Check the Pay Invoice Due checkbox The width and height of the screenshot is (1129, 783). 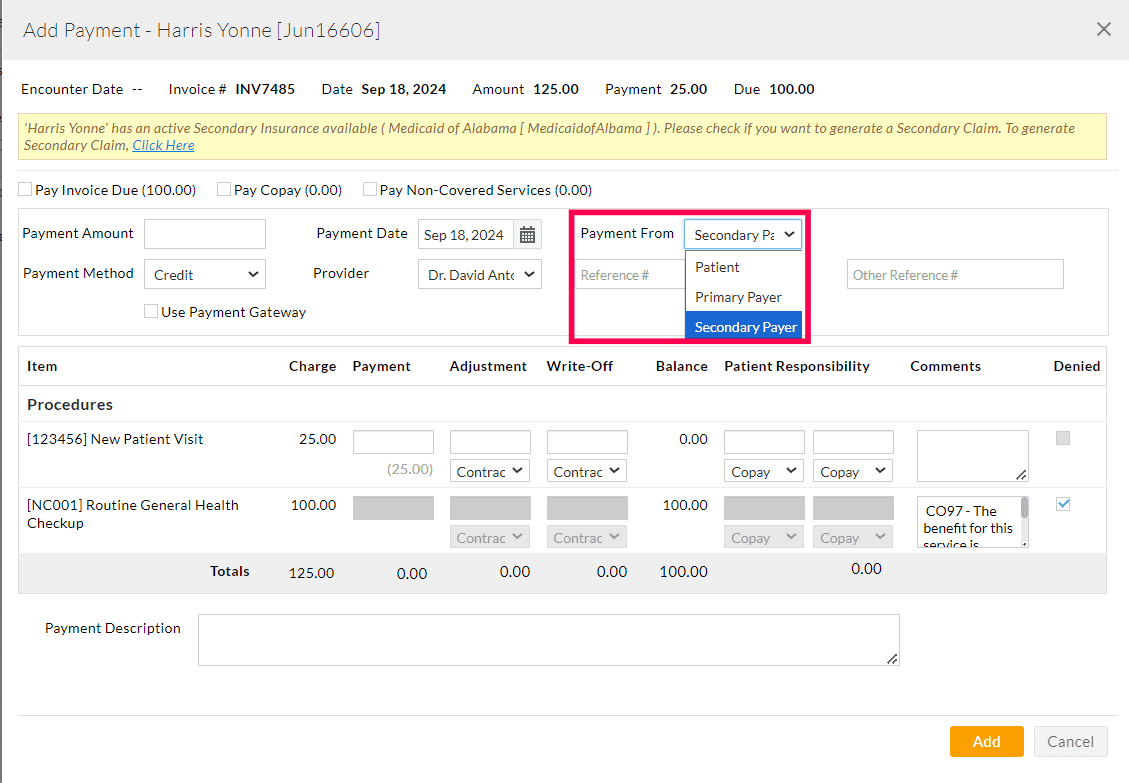pos(26,189)
